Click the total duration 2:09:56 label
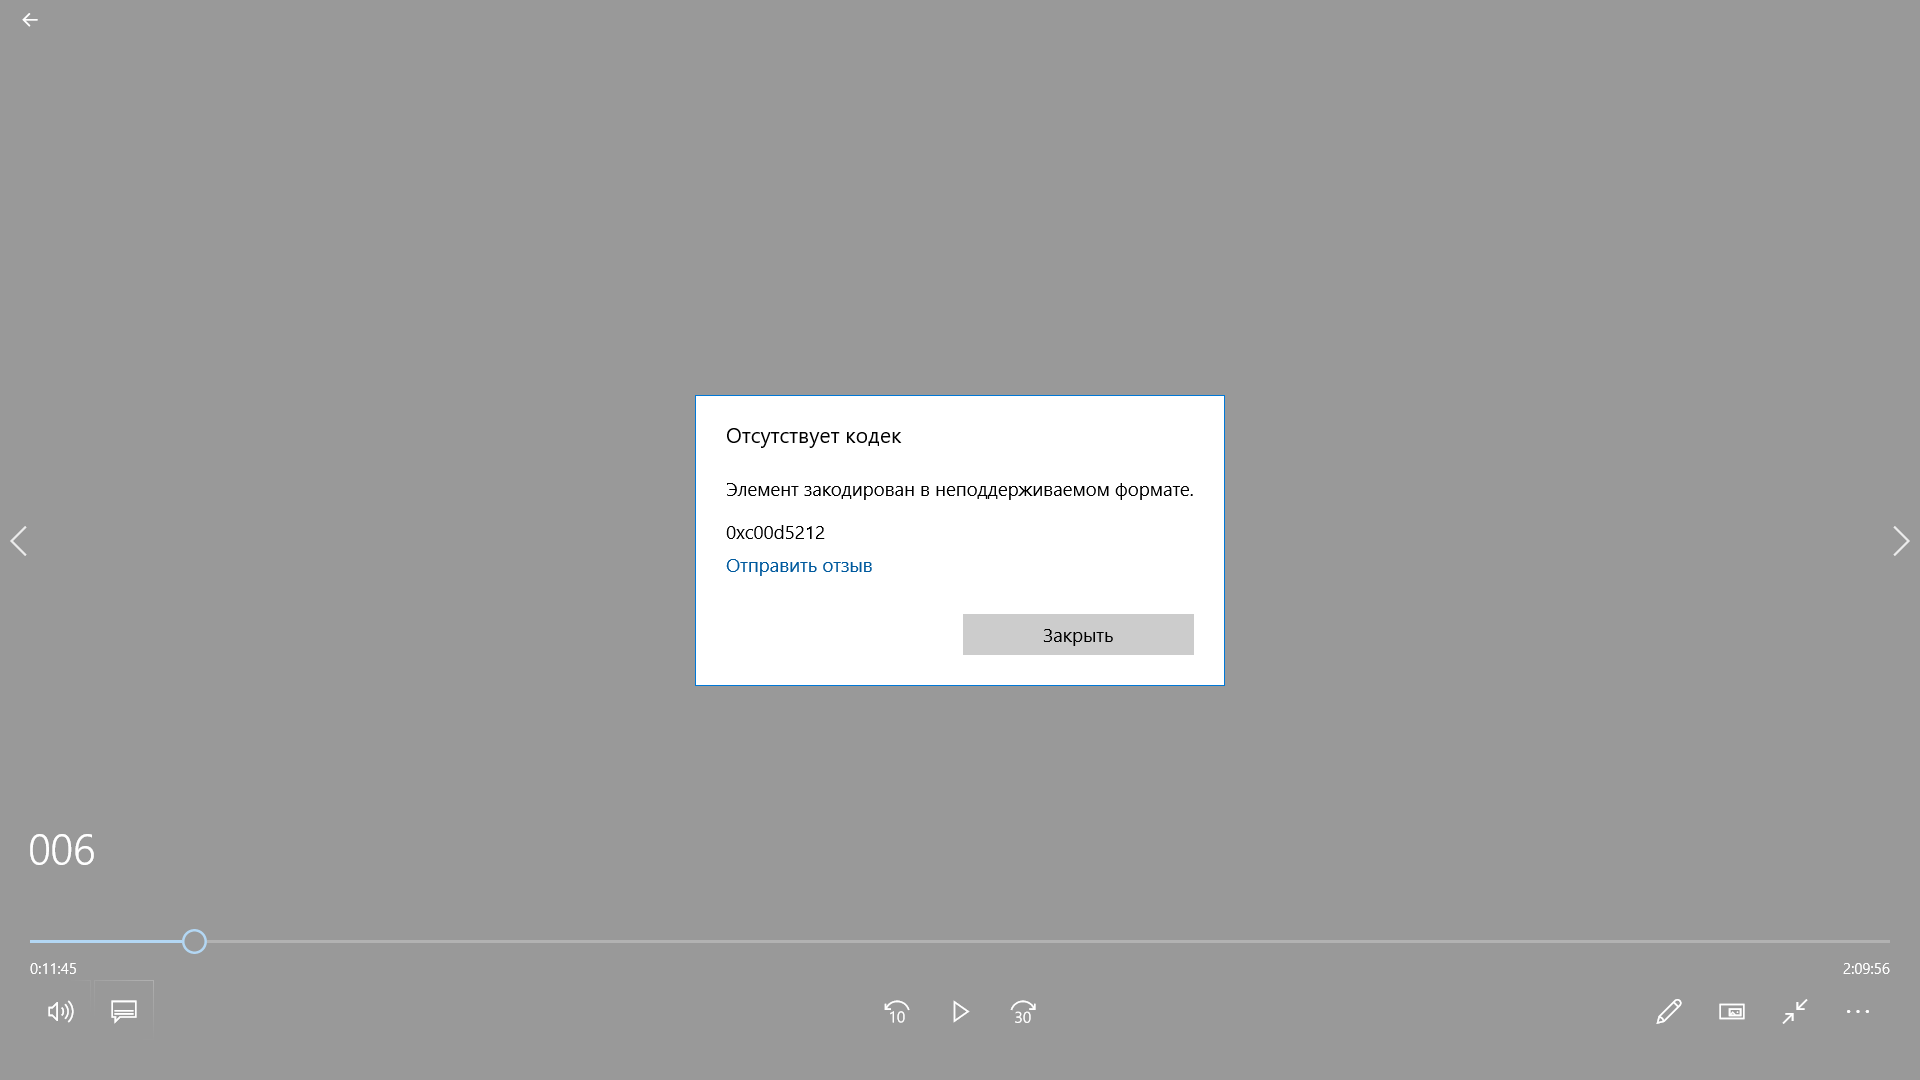Viewport: 1920px width, 1080px height. click(1866, 969)
